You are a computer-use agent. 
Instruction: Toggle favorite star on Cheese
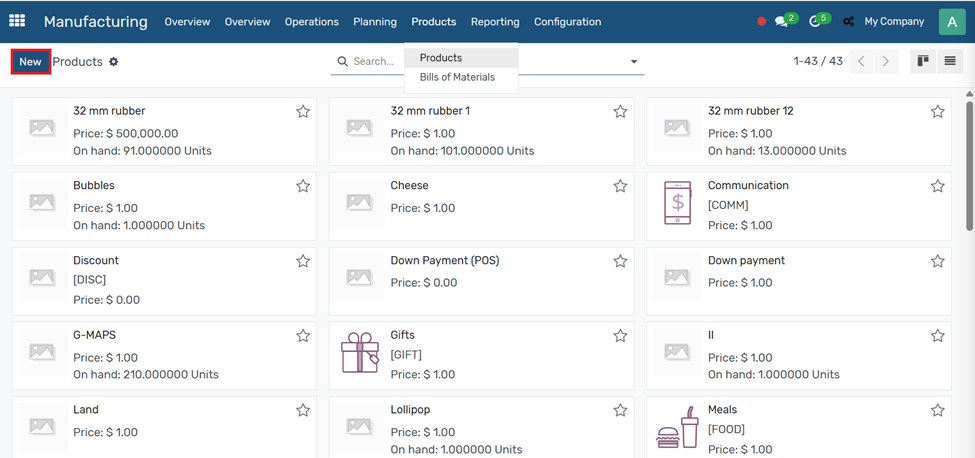click(x=620, y=186)
